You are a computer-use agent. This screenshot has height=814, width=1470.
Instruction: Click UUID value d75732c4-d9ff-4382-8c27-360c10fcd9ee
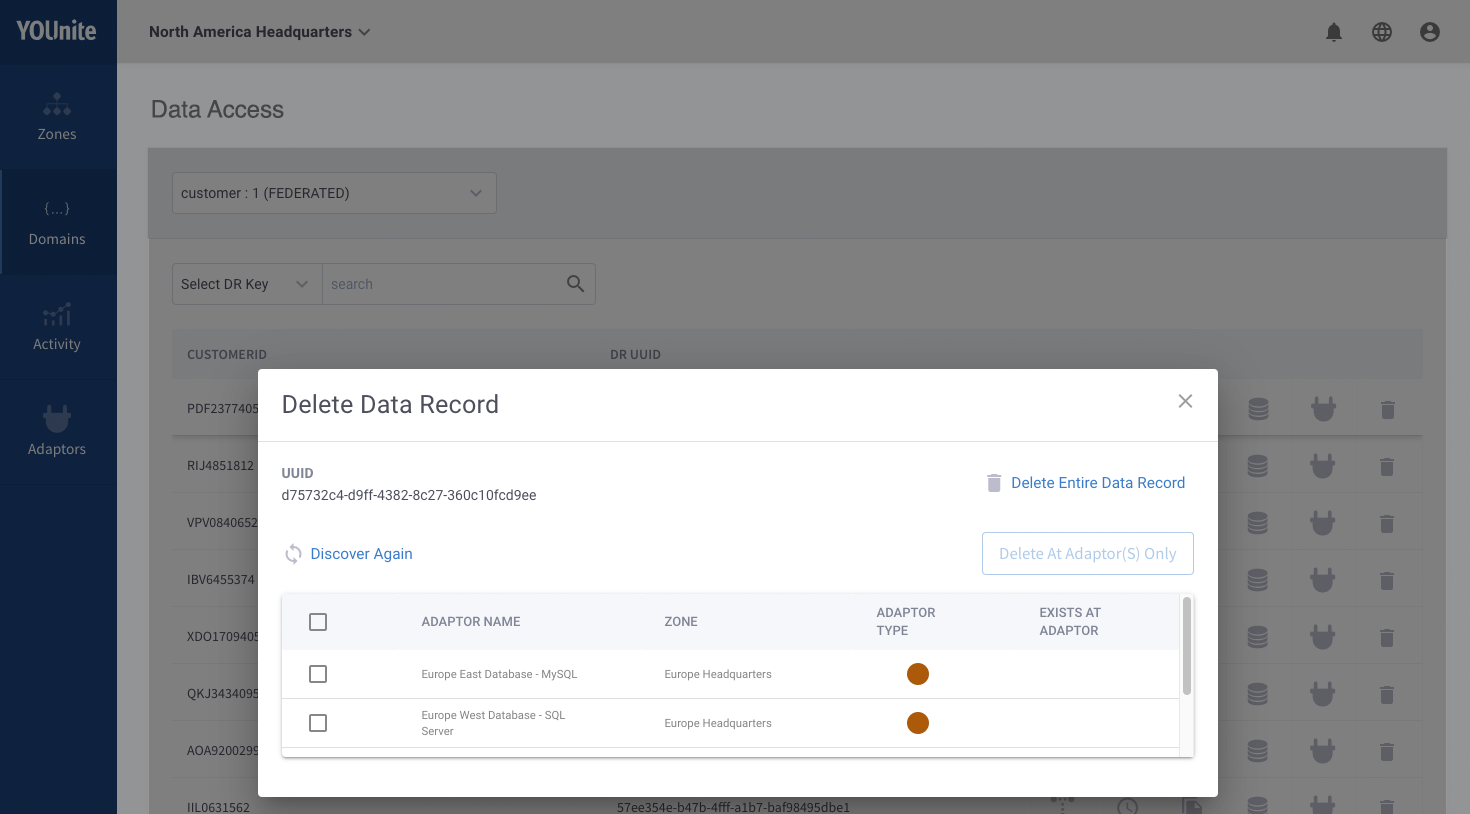409,495
